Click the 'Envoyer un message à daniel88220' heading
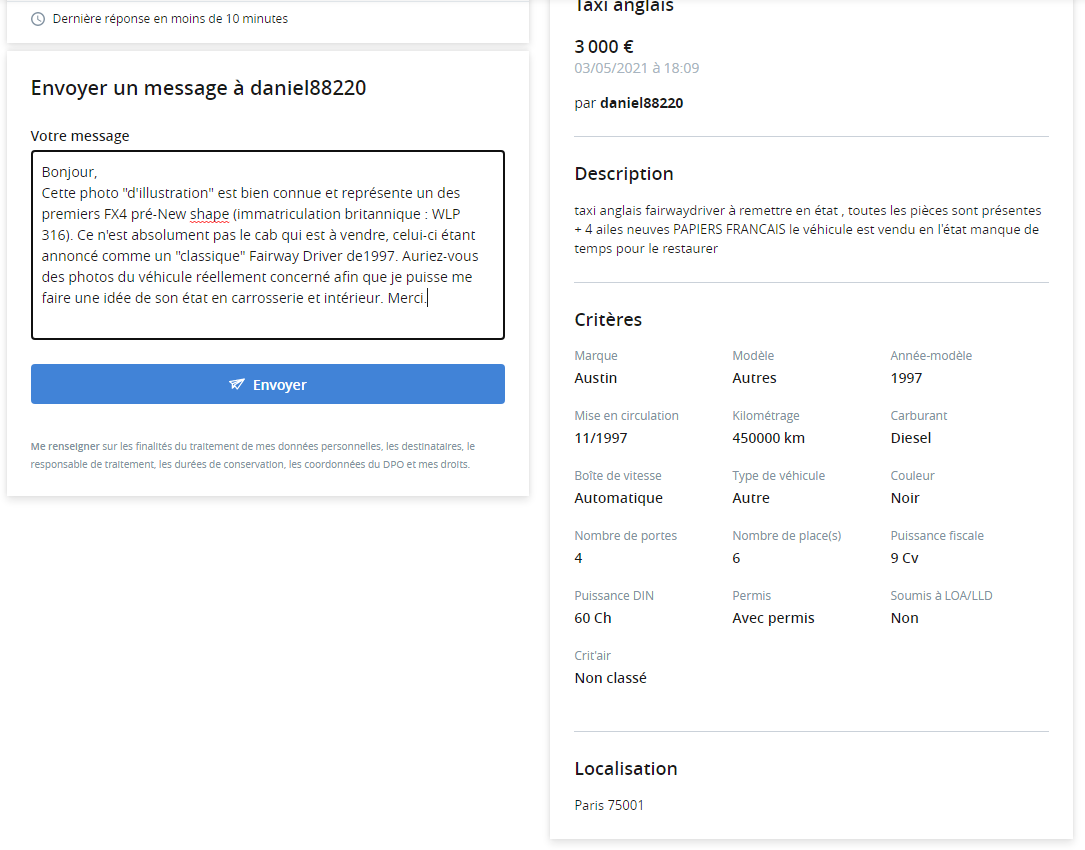This screenshot has height=850, width=1085. click(198, 88)
